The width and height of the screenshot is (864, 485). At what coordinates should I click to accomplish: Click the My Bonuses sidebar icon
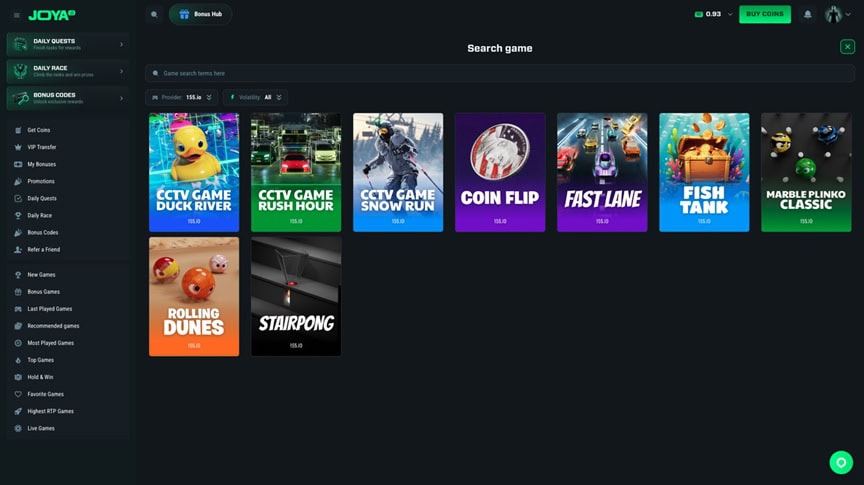18,164
